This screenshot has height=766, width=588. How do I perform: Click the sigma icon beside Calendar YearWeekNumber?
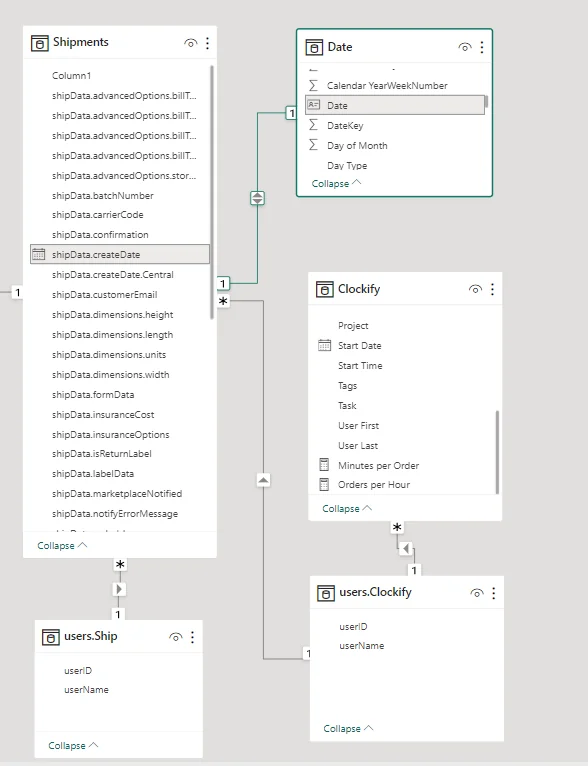click(314, 85)
